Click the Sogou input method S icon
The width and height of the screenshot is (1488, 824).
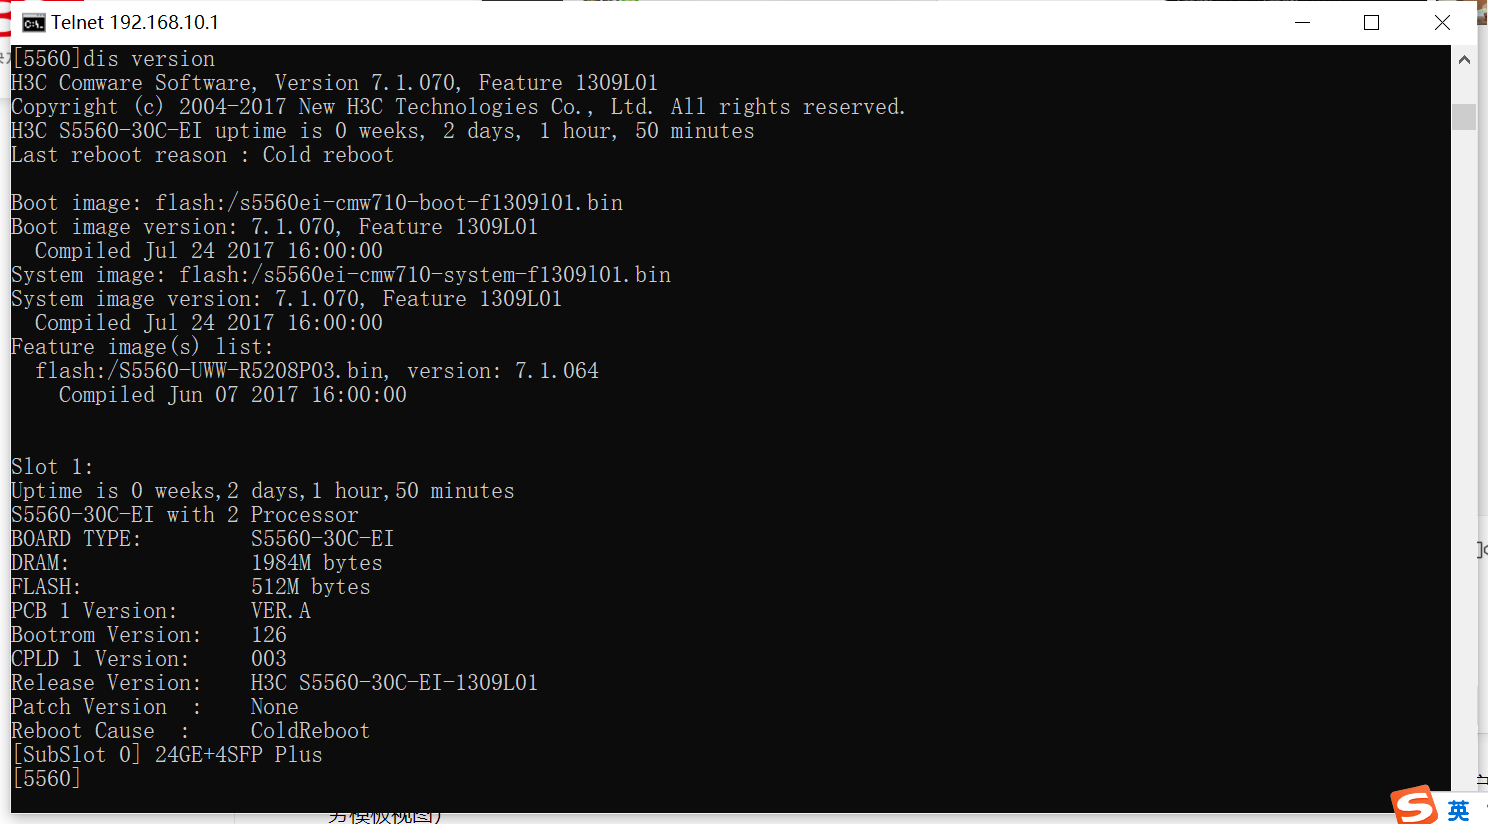(x=1414, y=805)
